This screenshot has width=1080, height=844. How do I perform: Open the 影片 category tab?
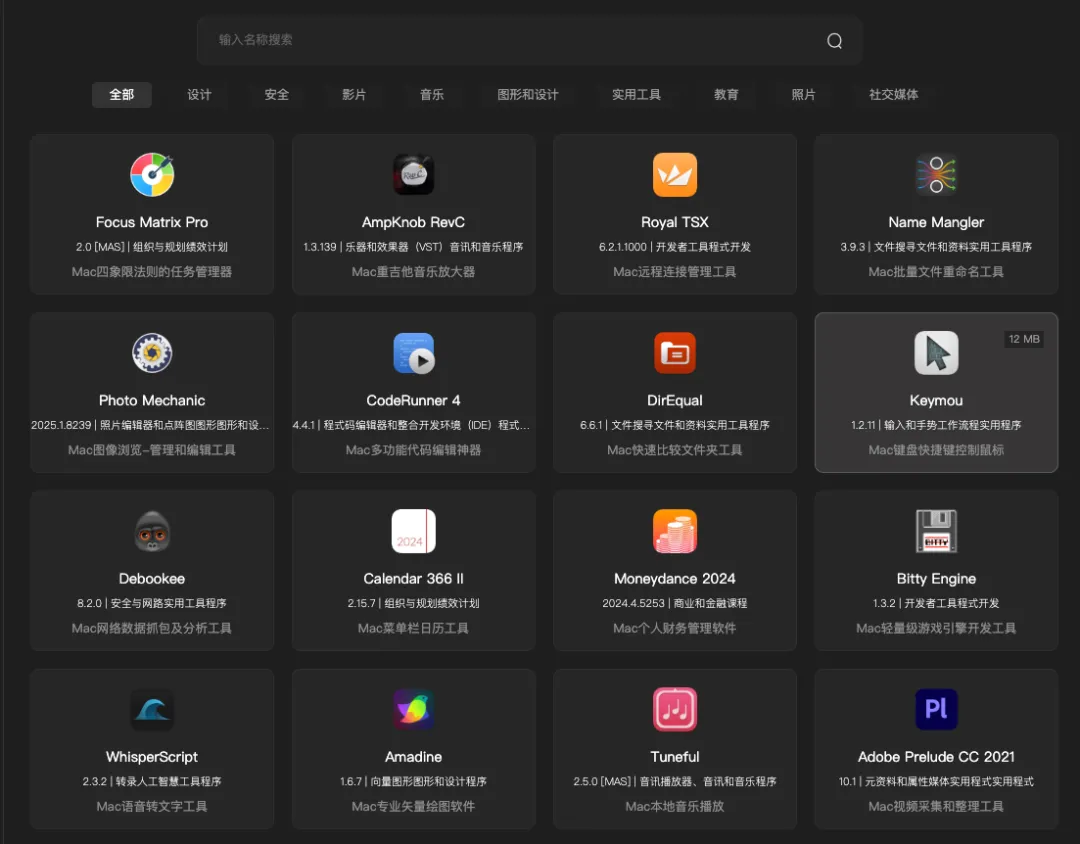click(354, 94)
